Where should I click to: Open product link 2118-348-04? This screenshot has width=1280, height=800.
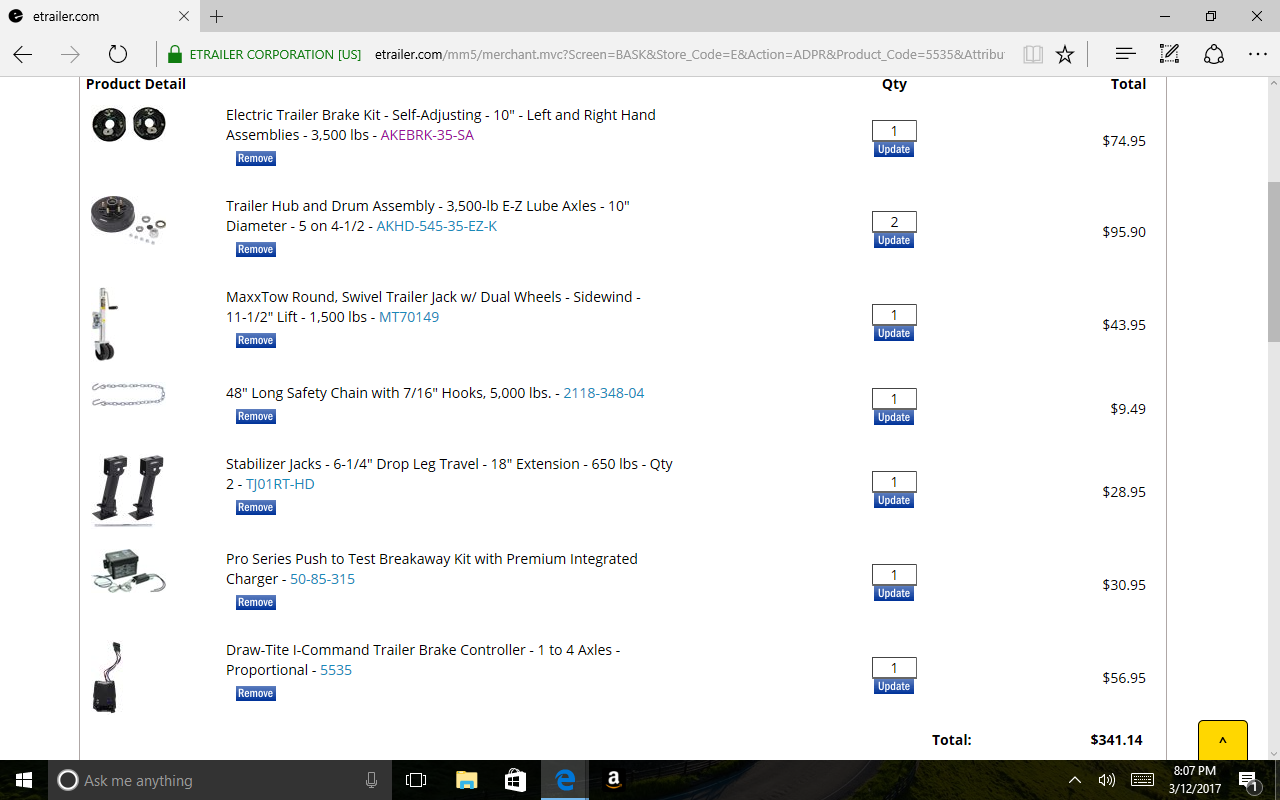604,393
